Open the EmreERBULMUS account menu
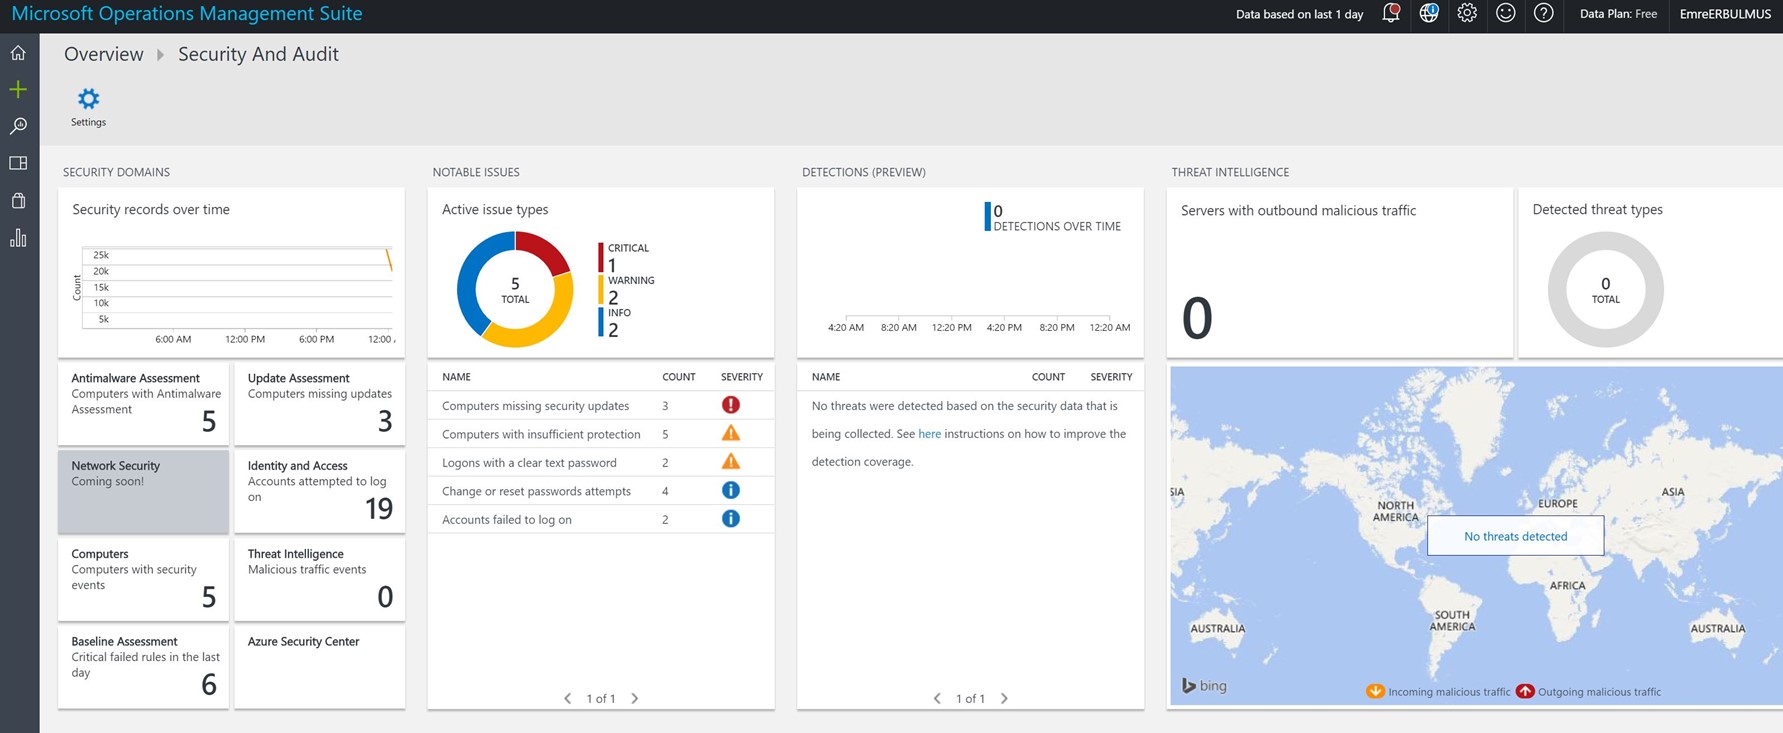 (1725, 14)
